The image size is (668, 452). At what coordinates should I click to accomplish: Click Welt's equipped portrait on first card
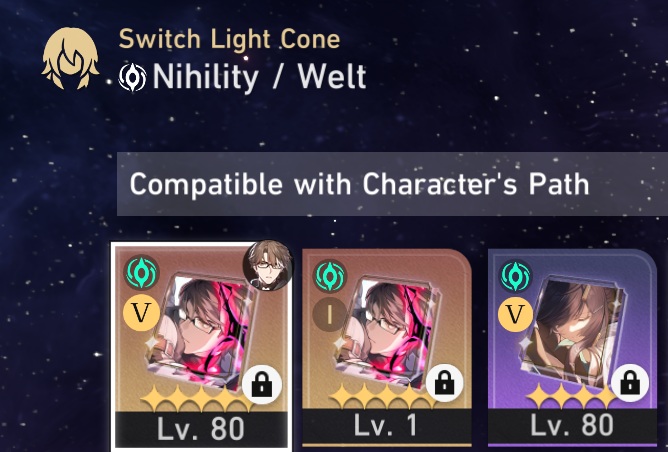pyautogui.click(x=268, y=265)
